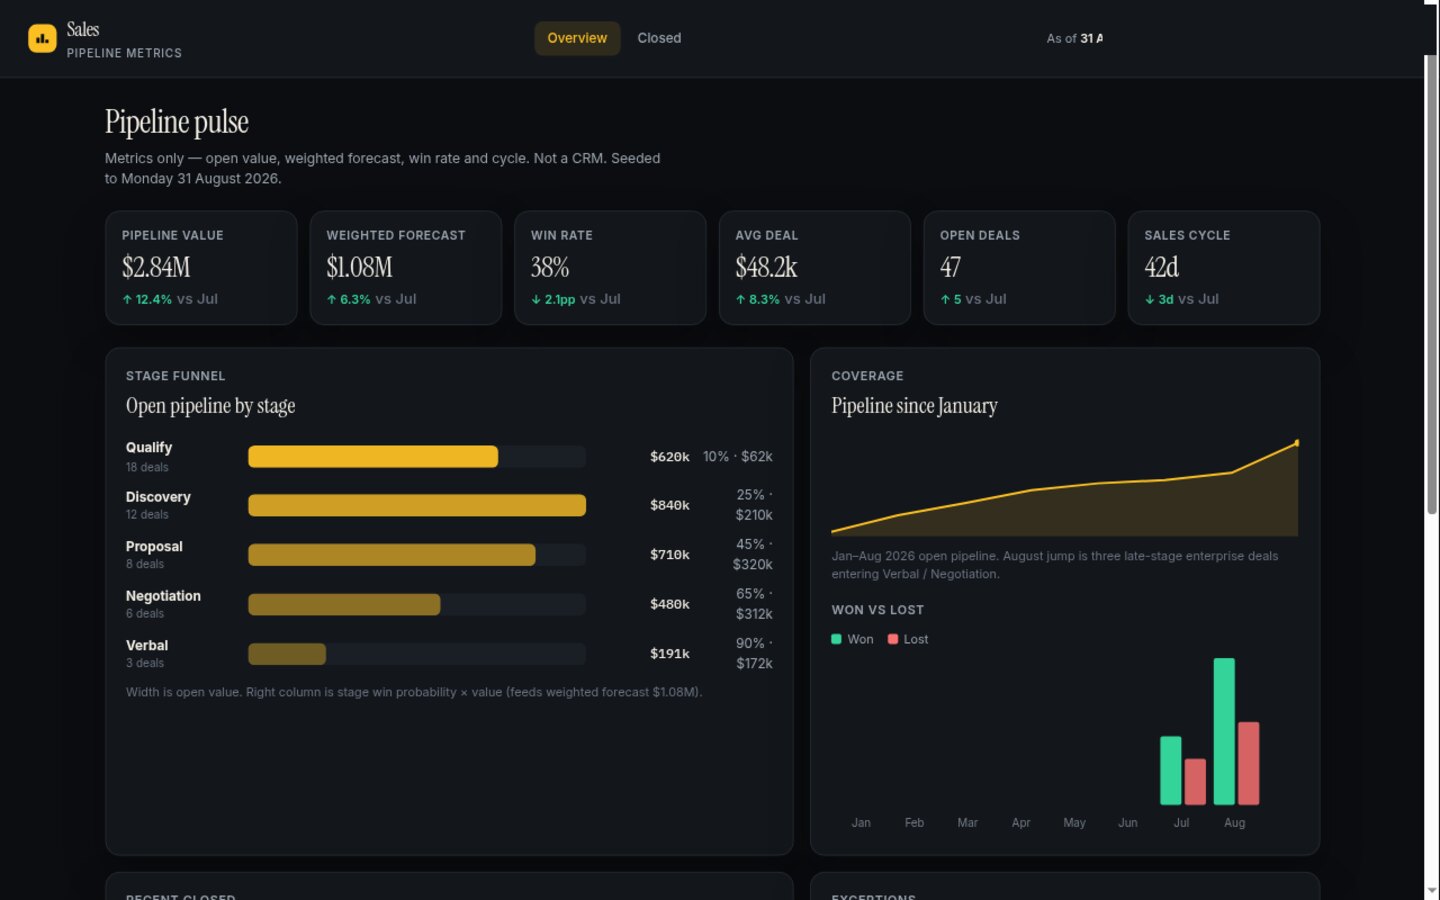Click the down arrow beside 3d vs Jul
Screen dimensions: 1440x900
pos(1149,299)
